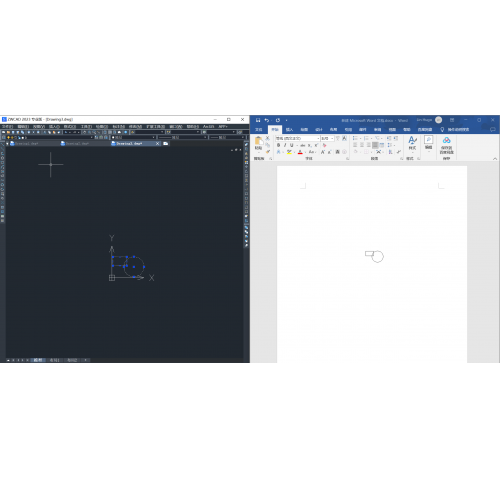This screenshot has height=480, width=500.
Task: Click the Tell Me search box with the lightbulb
Action: click(x=455, y=129)
